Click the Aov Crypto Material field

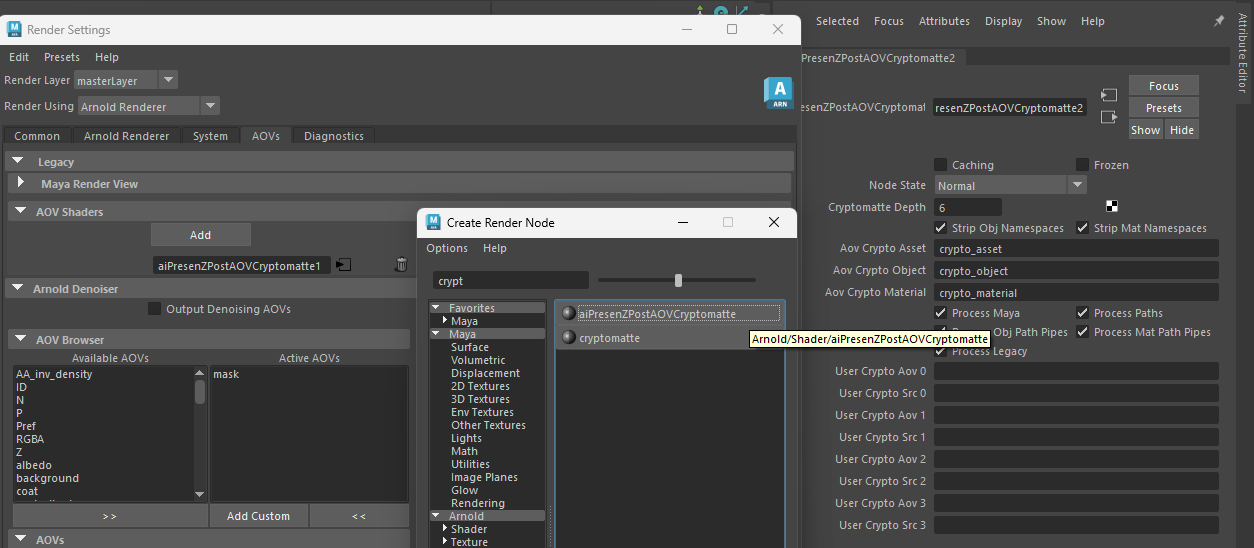(x=1076, y=292)
